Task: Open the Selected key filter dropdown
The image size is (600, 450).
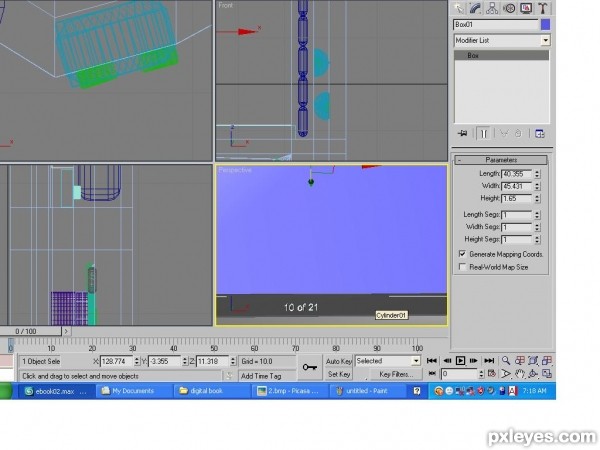Action: [x=388, y=361]
